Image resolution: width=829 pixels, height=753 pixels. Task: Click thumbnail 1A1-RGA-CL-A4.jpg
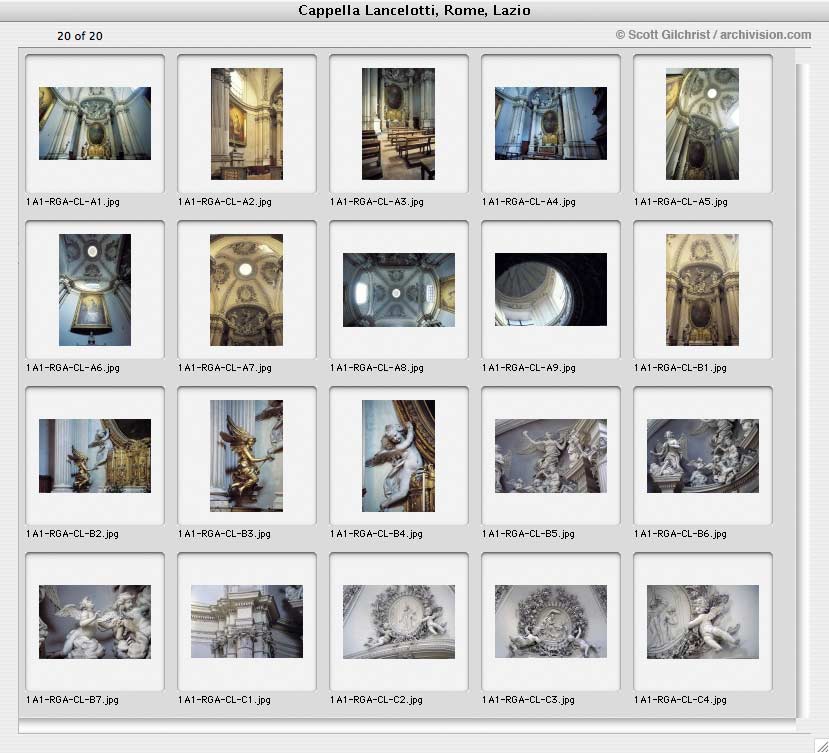551,123
